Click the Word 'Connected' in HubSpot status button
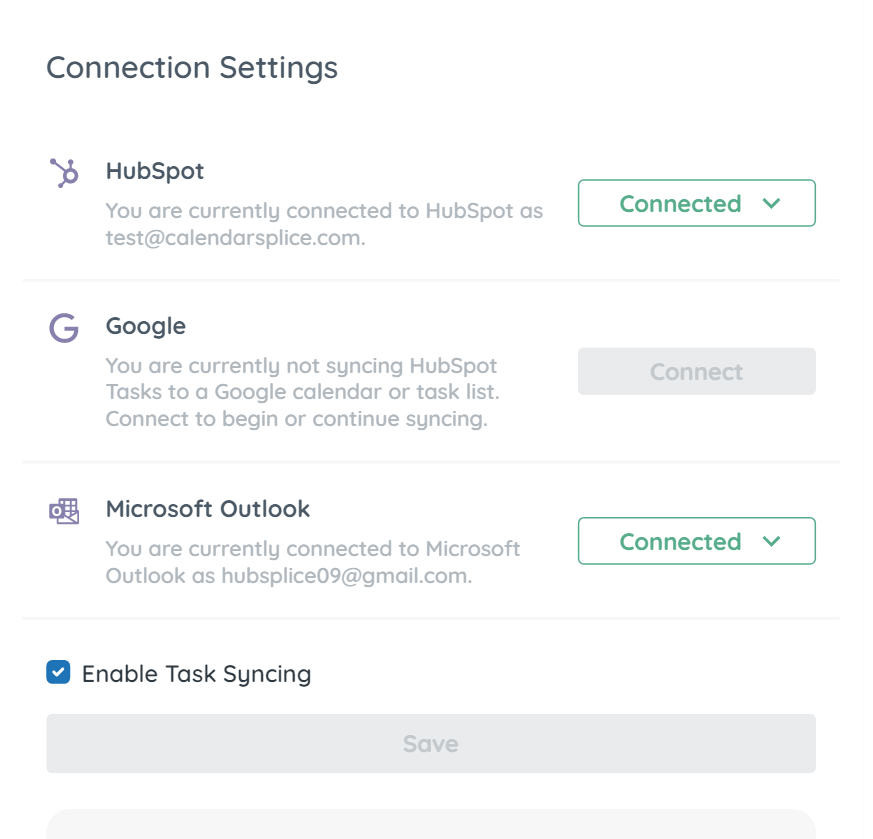 point(680,204)
